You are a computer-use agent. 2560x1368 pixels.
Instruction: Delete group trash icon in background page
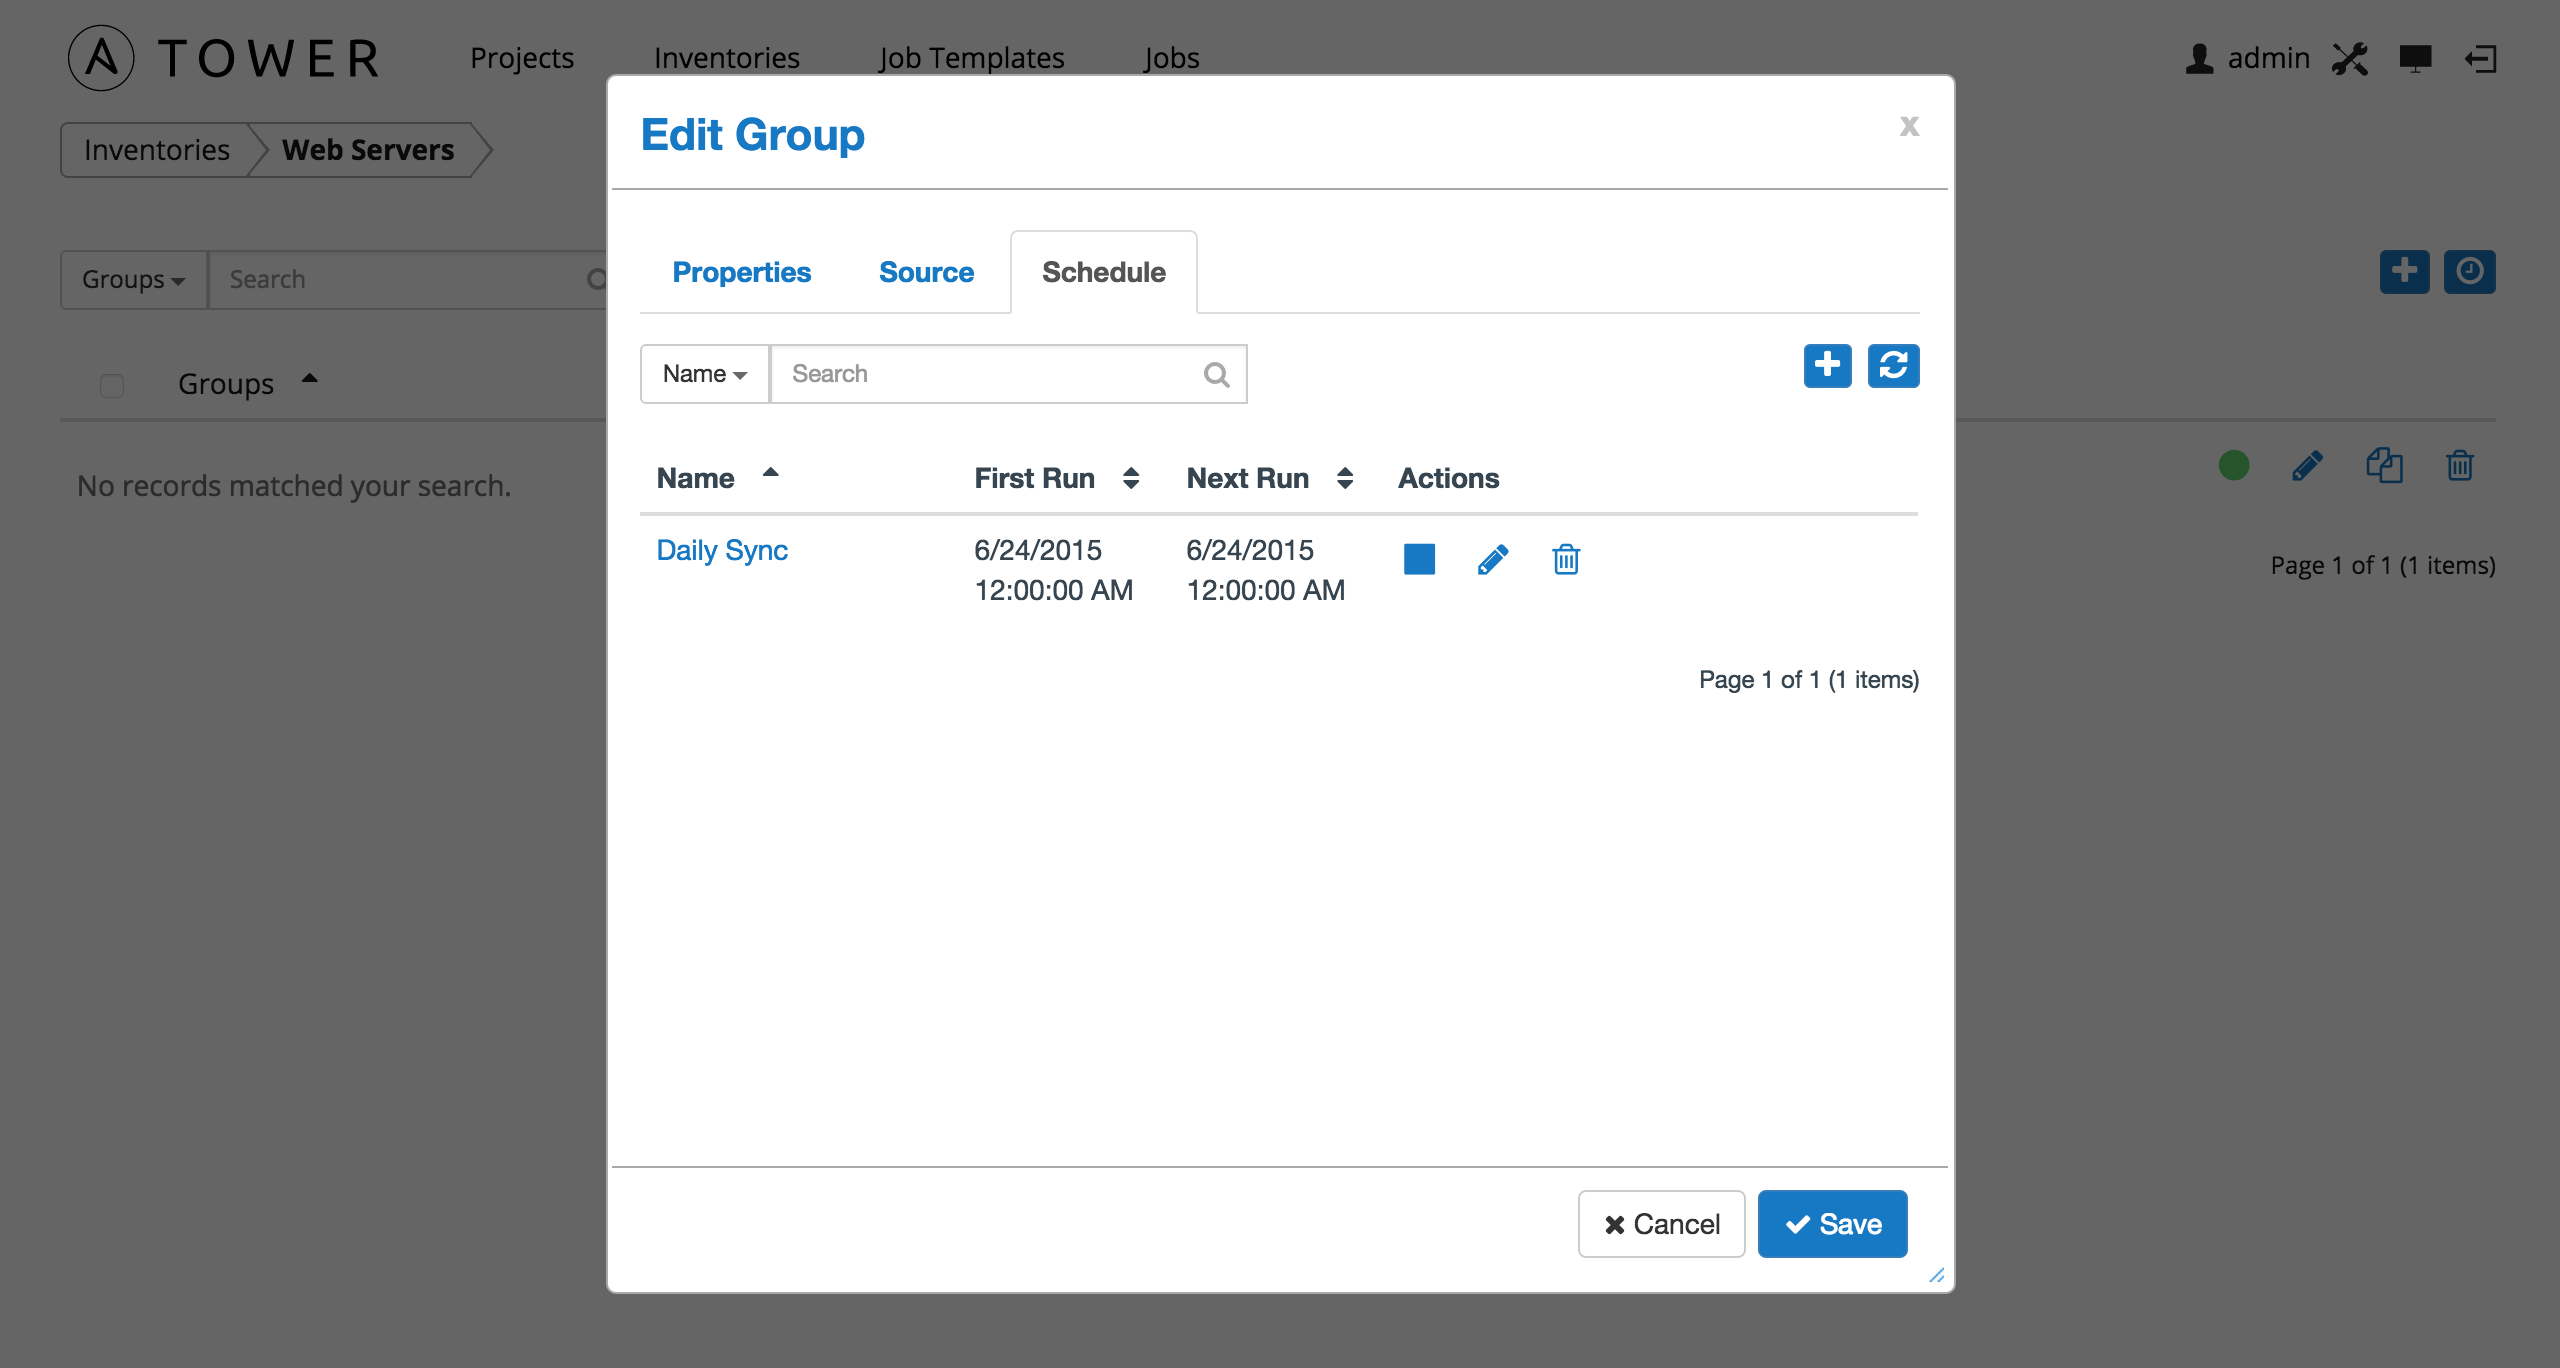tap(2460, 465)
